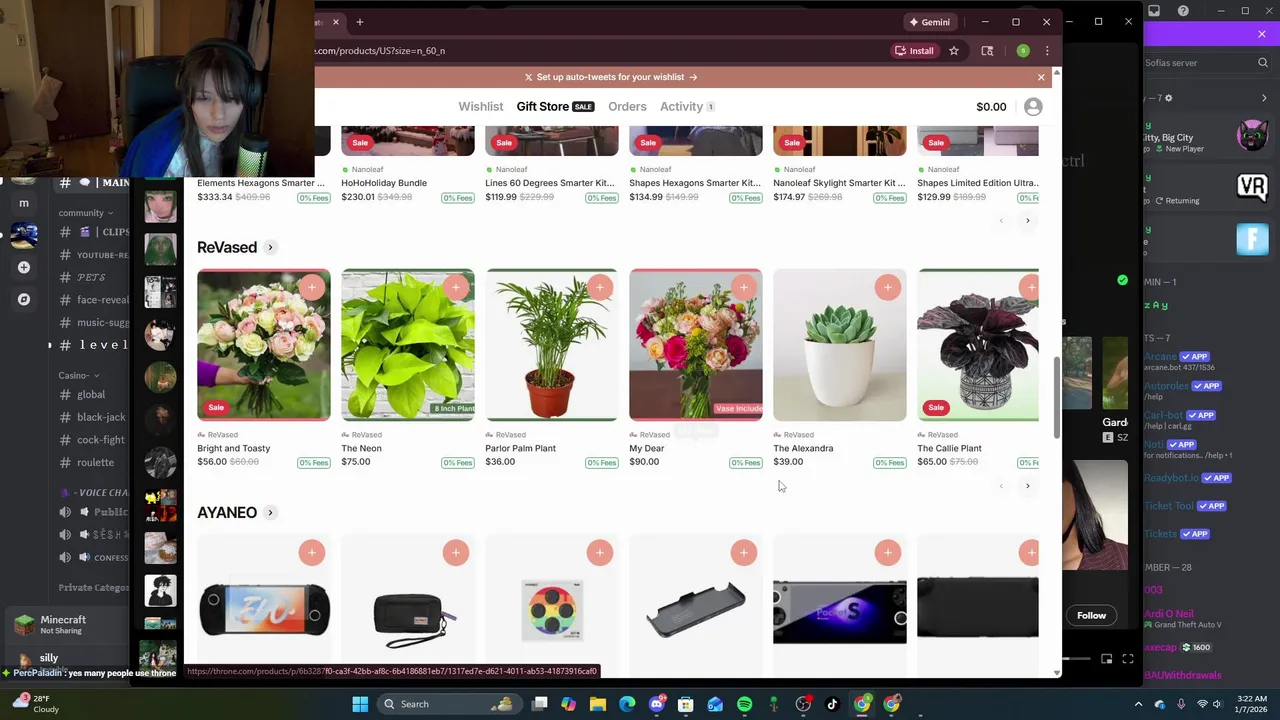
Task: Open Gemini in Chrome
Action: (x=930, y=22)
